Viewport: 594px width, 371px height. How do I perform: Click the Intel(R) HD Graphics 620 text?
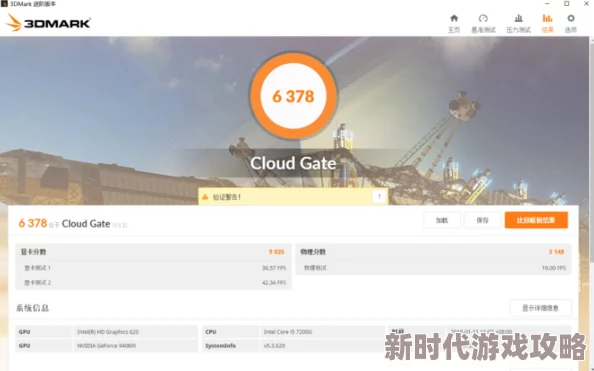click(x=108, y=332)
